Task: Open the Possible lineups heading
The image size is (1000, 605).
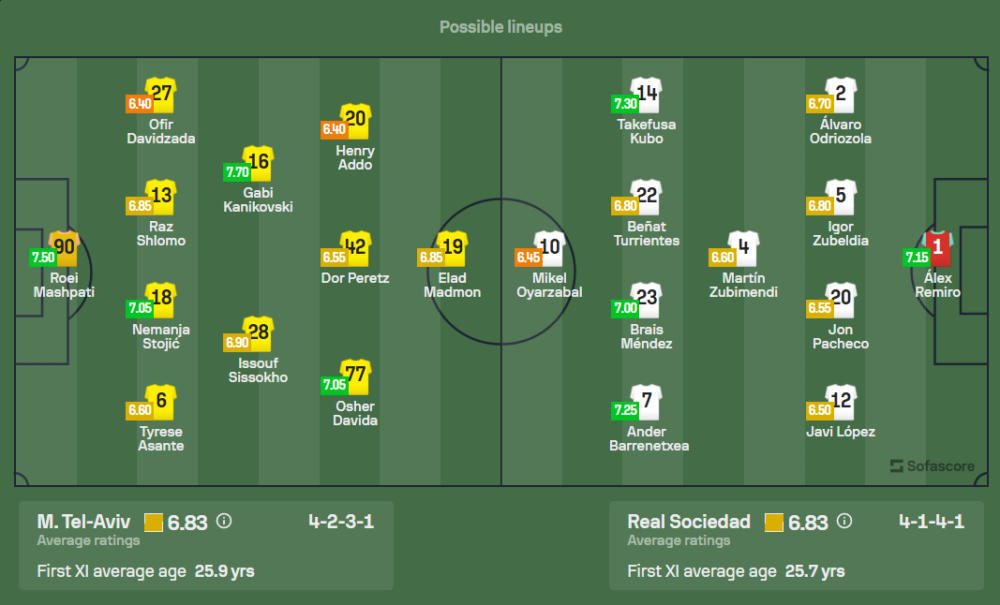Action: coord(500,27)
